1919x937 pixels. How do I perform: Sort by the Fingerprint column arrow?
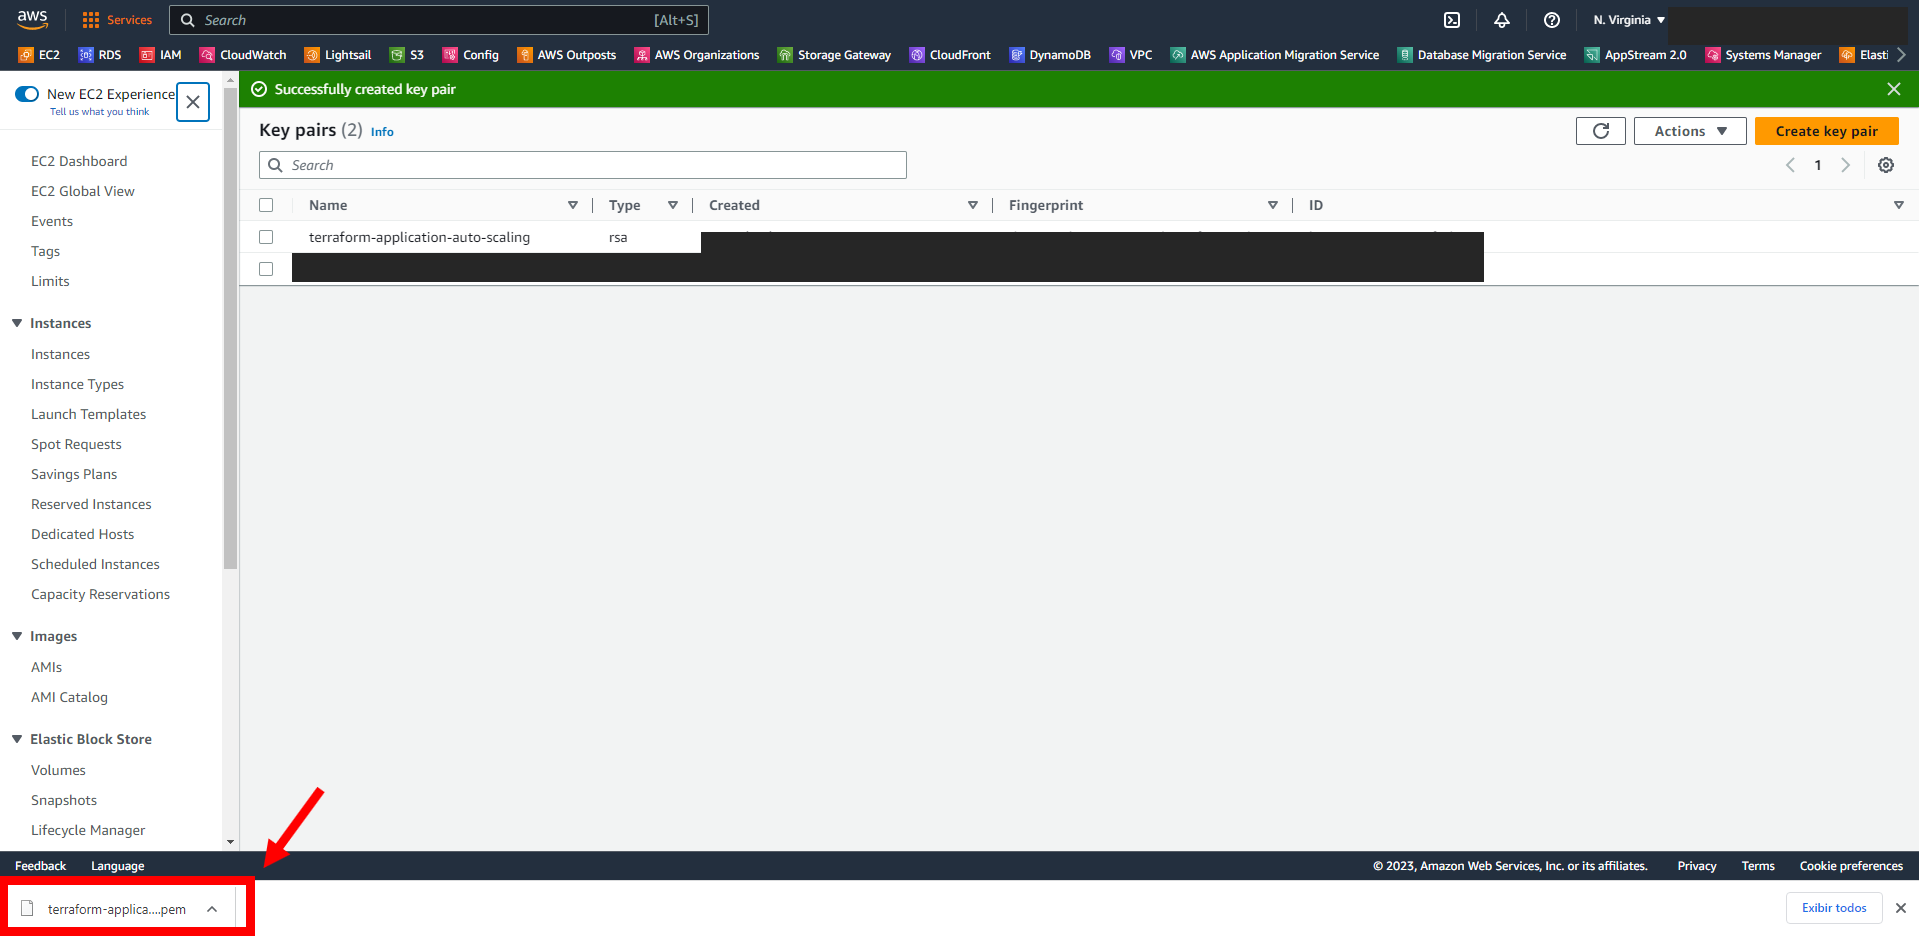point(1273,205)
